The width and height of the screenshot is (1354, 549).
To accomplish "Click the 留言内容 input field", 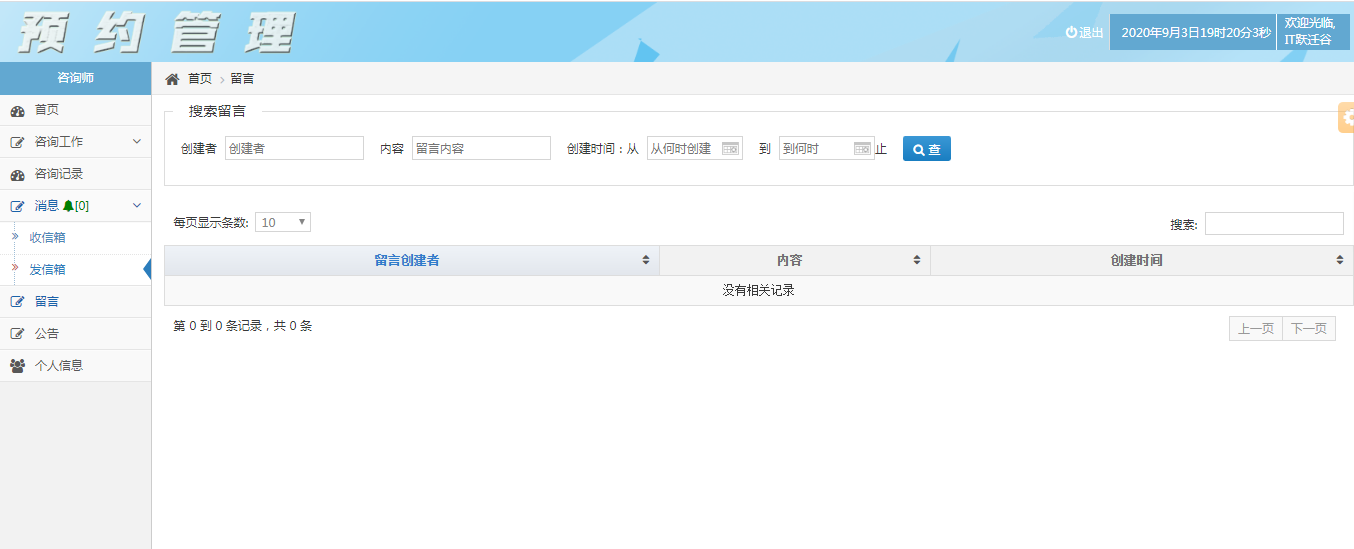I will click(x=481, y=148).
